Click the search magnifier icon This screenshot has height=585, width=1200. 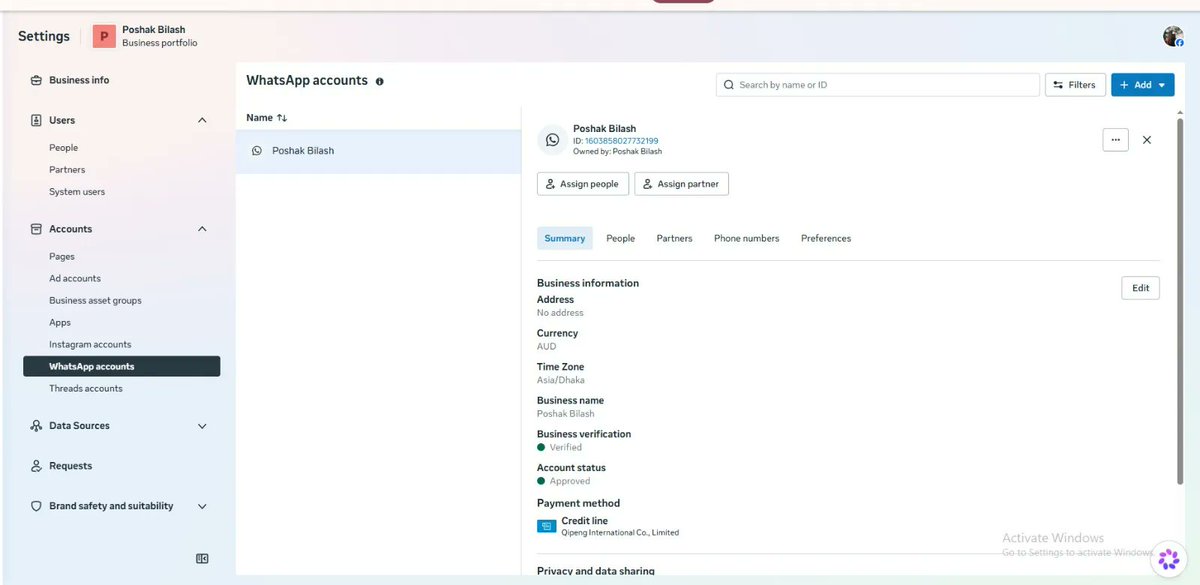[729, 85]
